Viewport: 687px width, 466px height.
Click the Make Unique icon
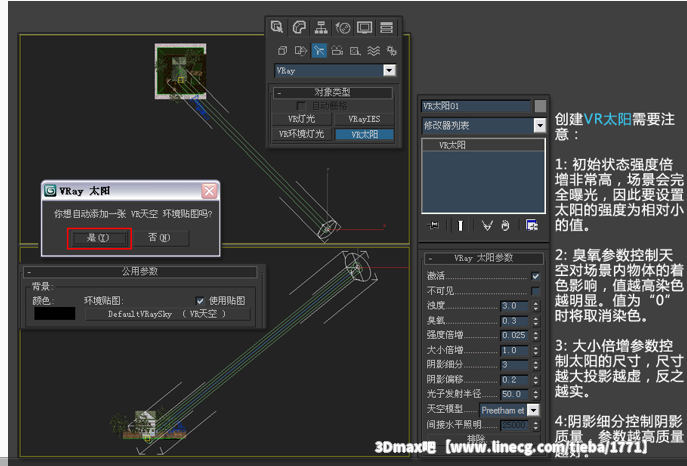click(x=487, y=225)
